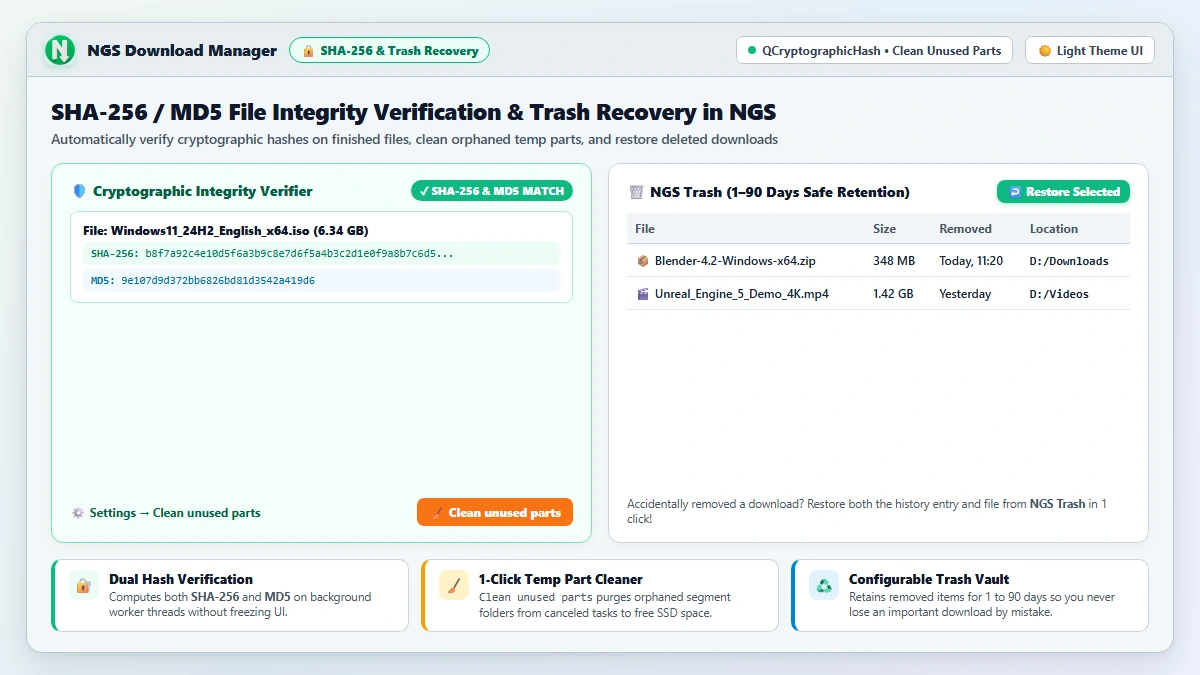The image size is (1200, 675).
Task: Click the sun icon in Light Theme UI button
Action: (x=1045, y=51)
